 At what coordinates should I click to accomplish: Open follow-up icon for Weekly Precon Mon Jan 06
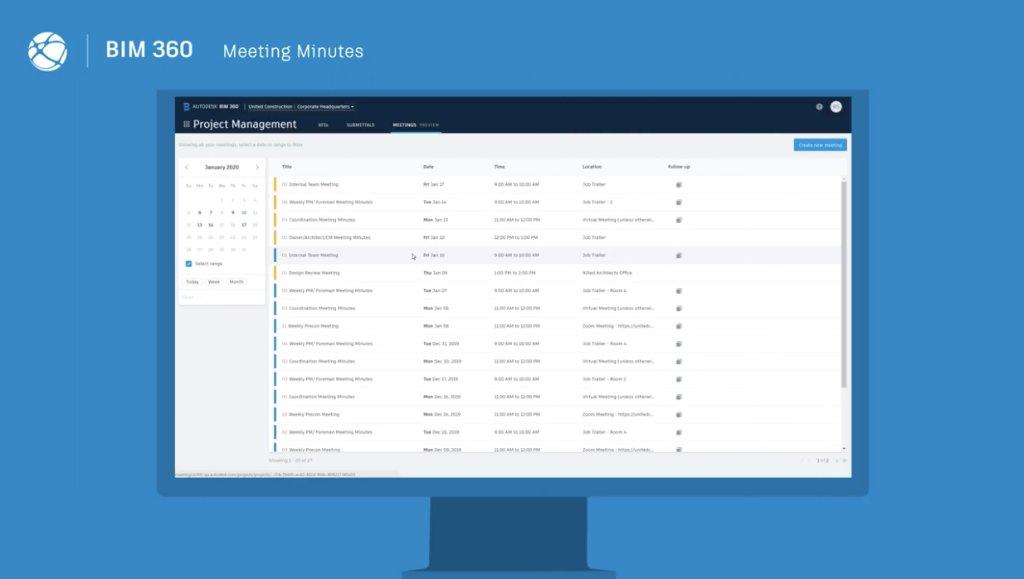coord(679,326)
